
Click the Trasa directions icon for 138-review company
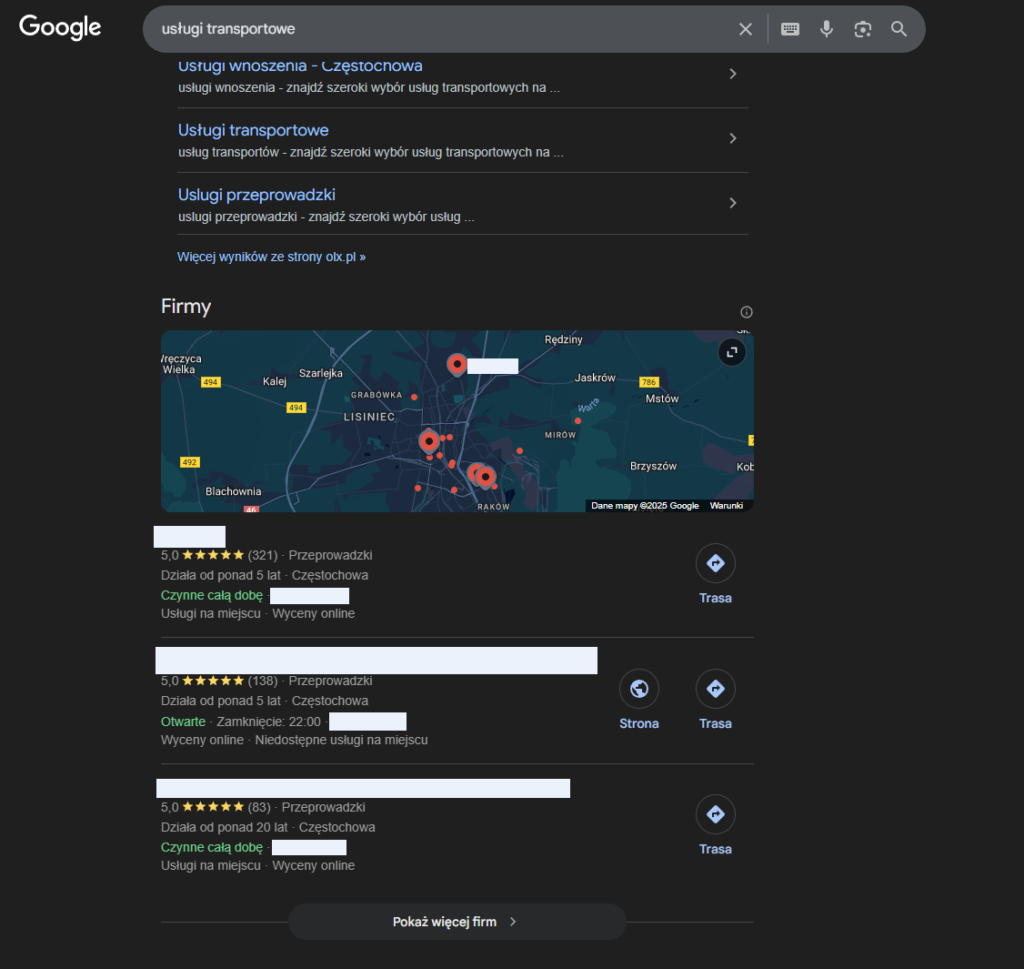pyautogui.click(x=716, y=689)
